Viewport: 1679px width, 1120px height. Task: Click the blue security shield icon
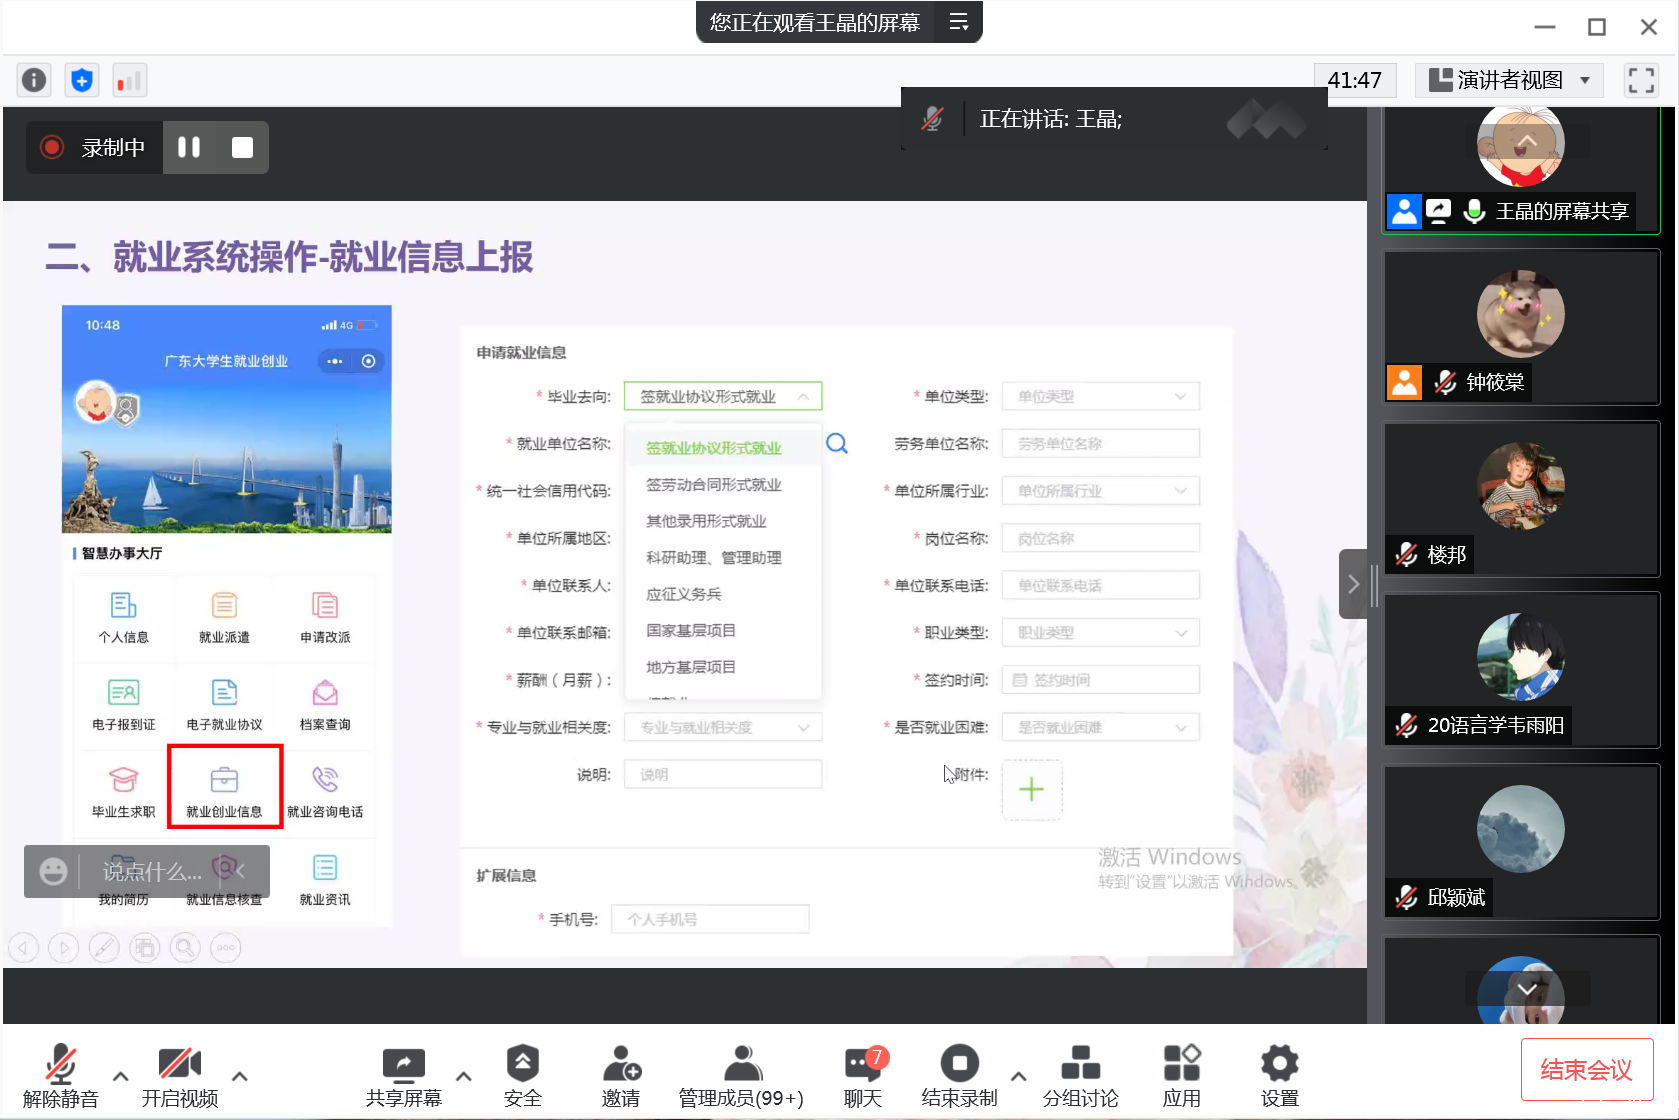[x=82, y=80]
